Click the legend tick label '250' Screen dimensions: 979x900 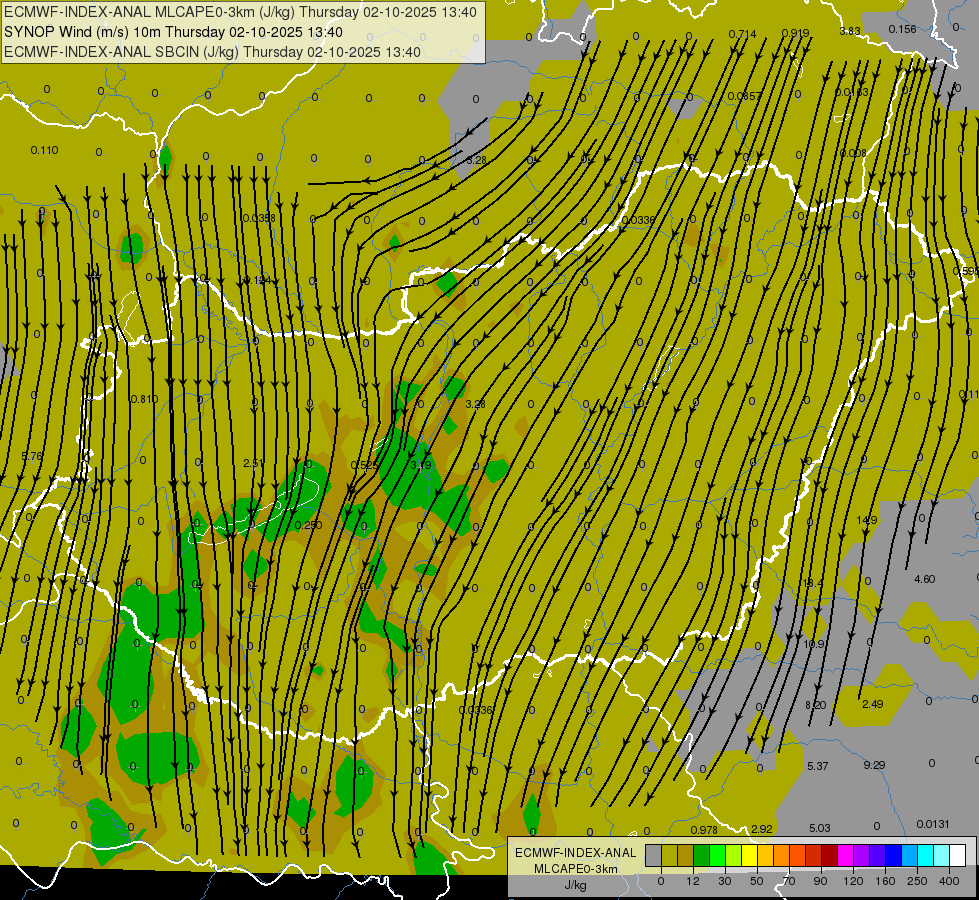point(917,881)
